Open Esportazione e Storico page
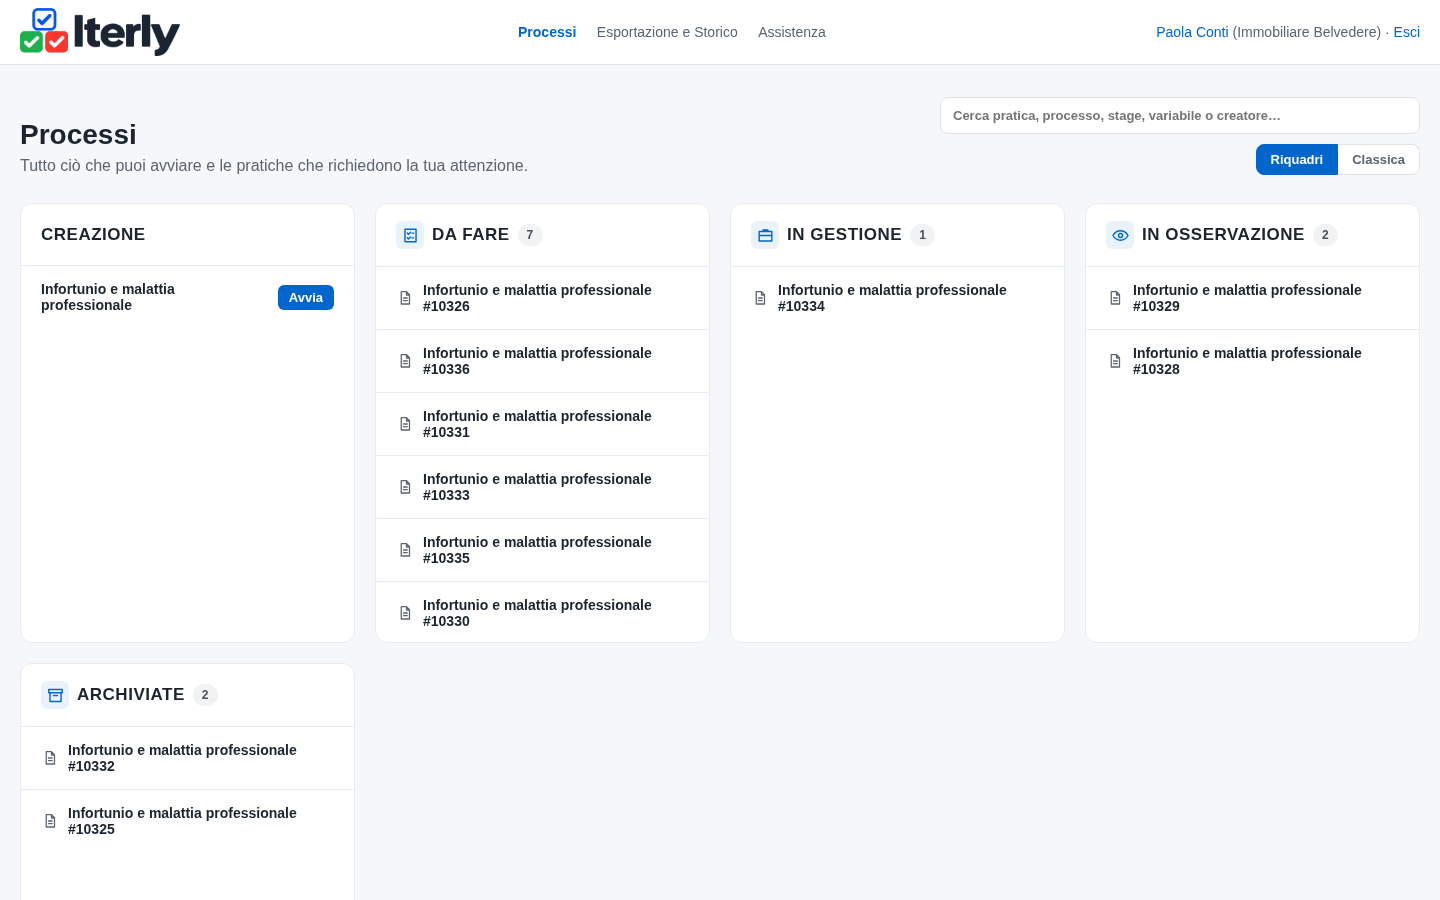 pos(667,32)
